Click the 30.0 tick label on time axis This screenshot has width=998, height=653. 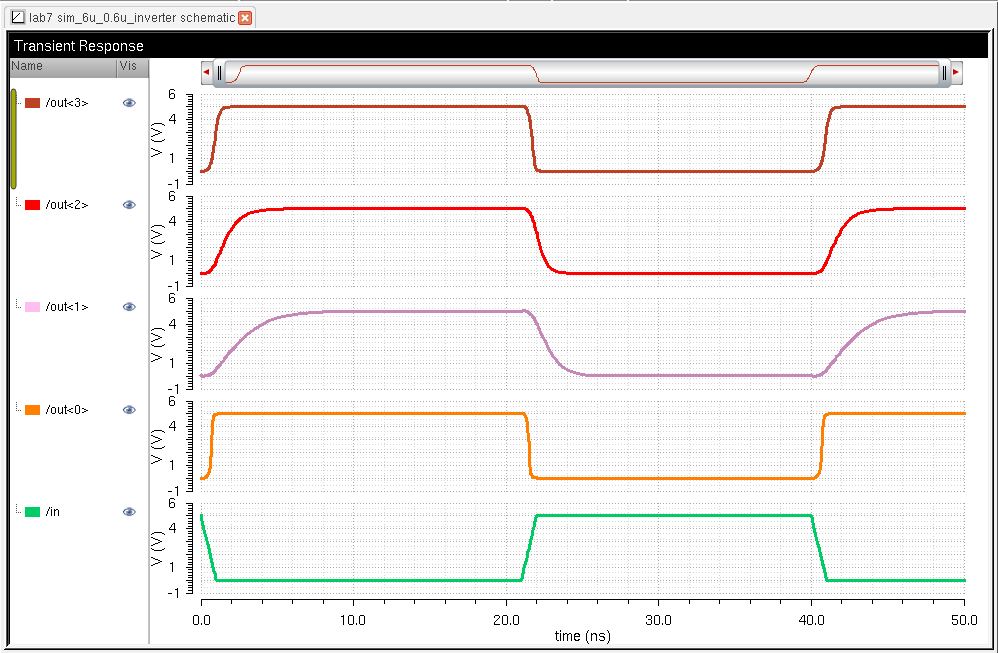[x=659, y=620]
